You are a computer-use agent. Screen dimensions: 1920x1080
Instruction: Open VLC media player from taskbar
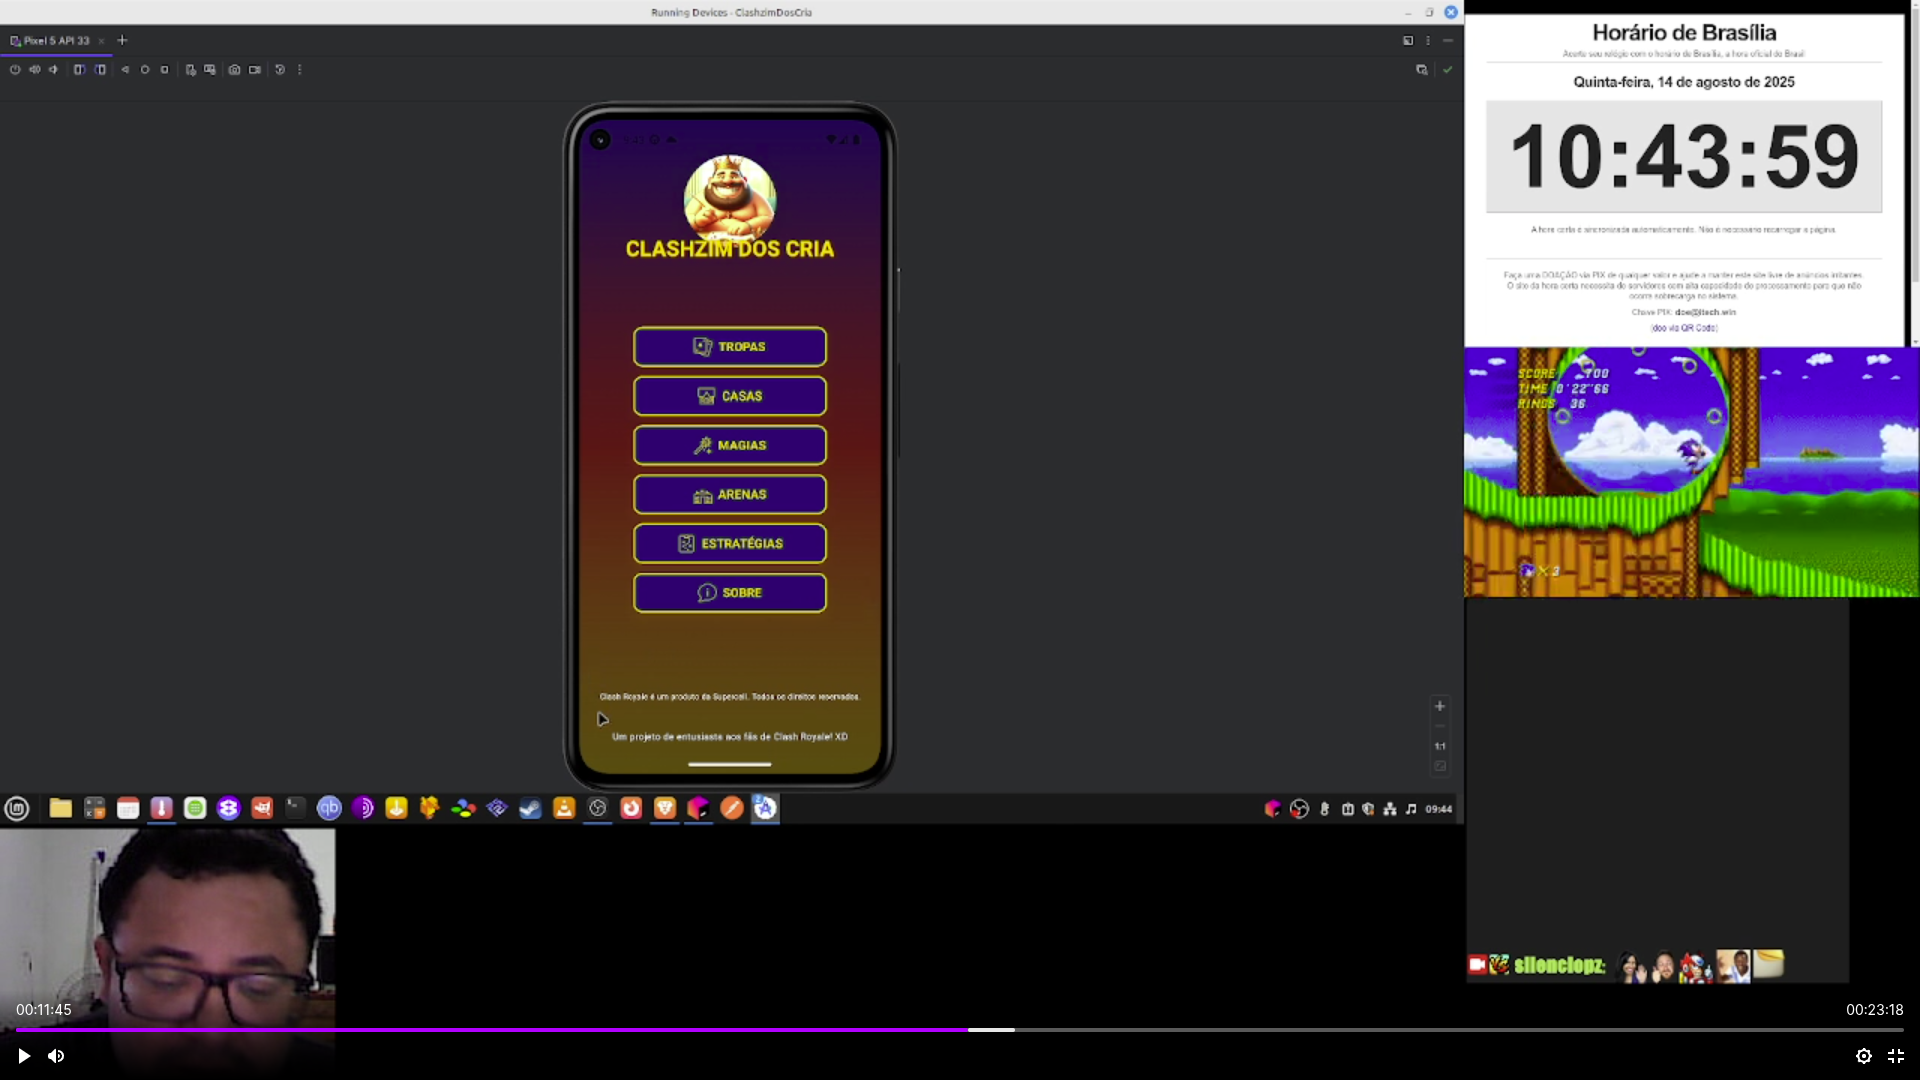pos(564,808)
